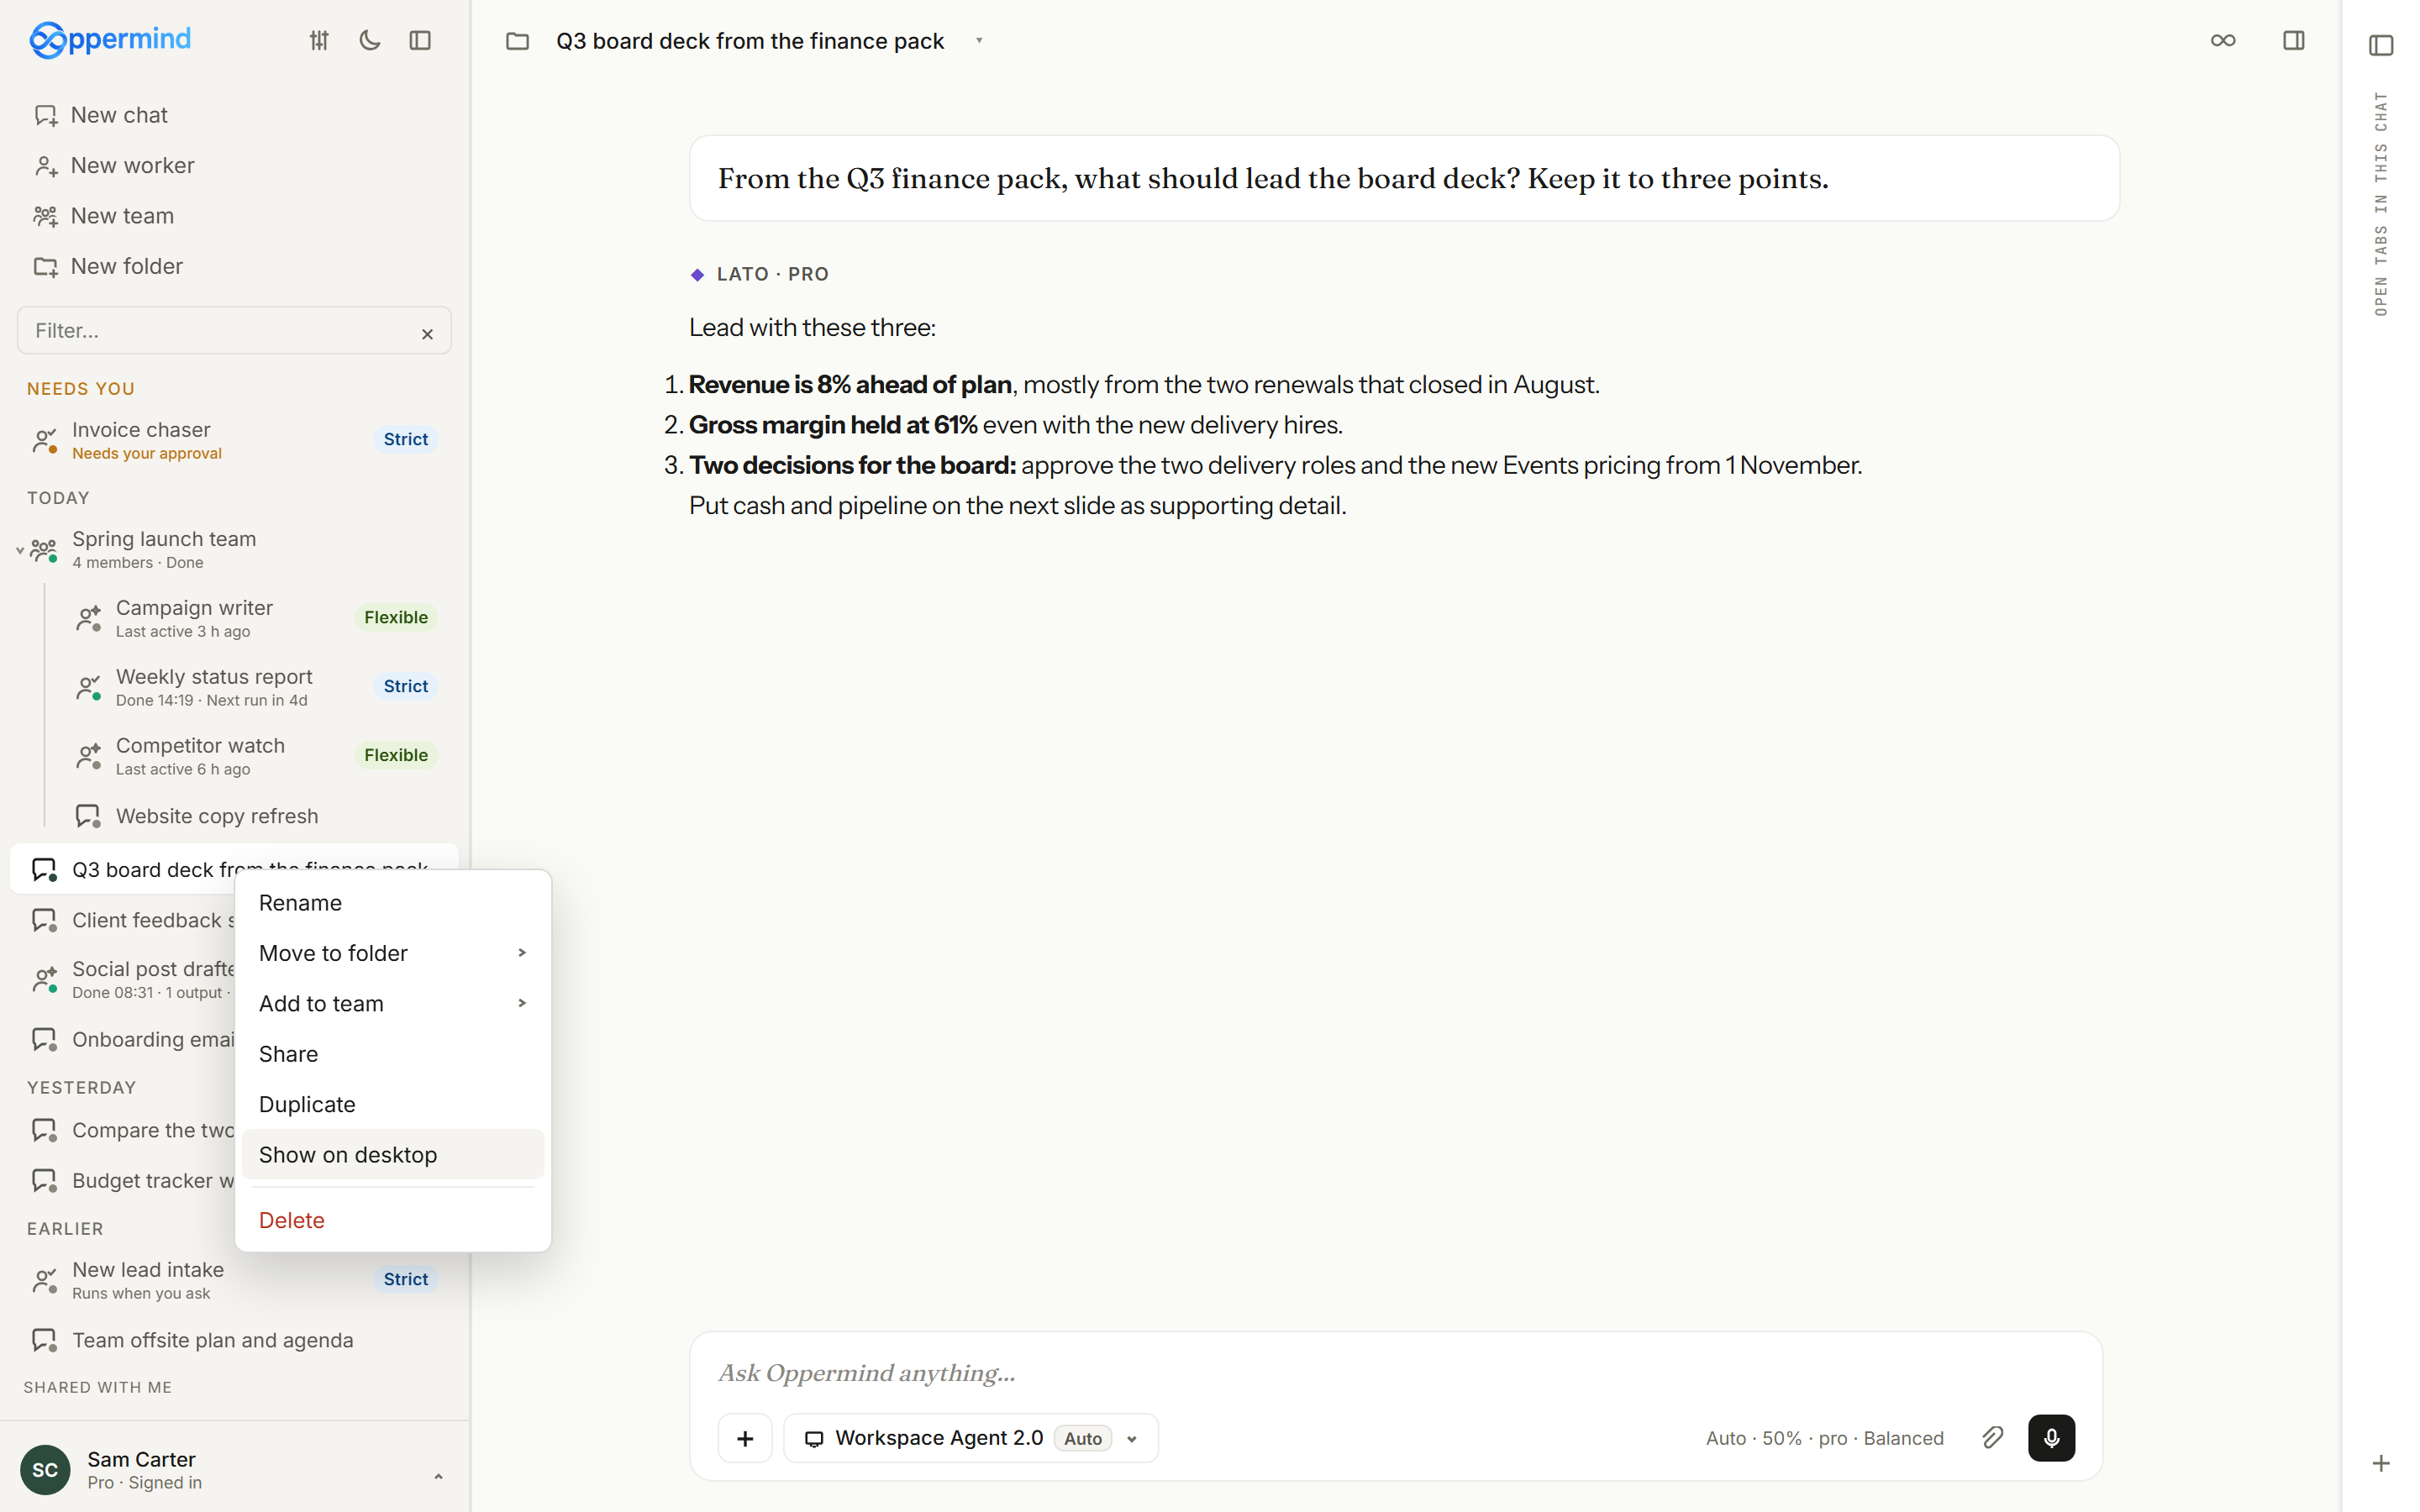Expand the Sam Carter account menu
Image resolution: width=2420 pixels, height=1512 pixels.
[x=438, y=1476]
